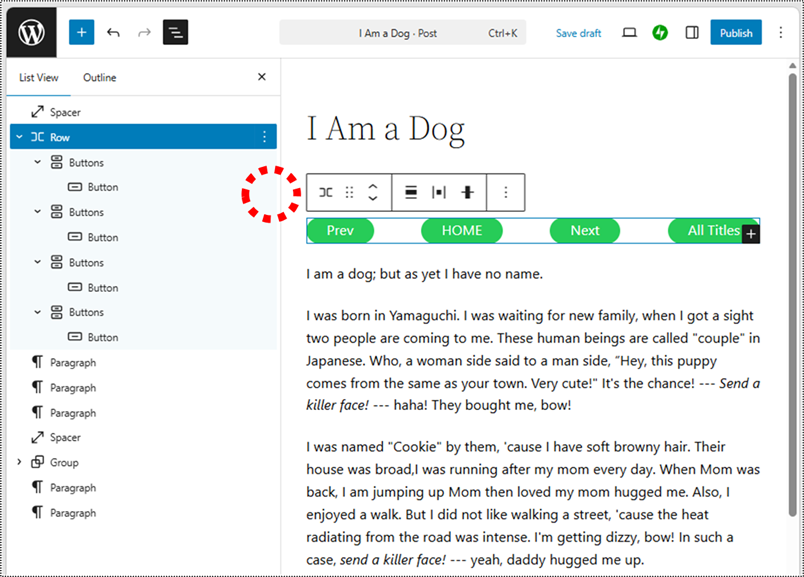Open the top-right Options three-dot menu

point(780,33)
